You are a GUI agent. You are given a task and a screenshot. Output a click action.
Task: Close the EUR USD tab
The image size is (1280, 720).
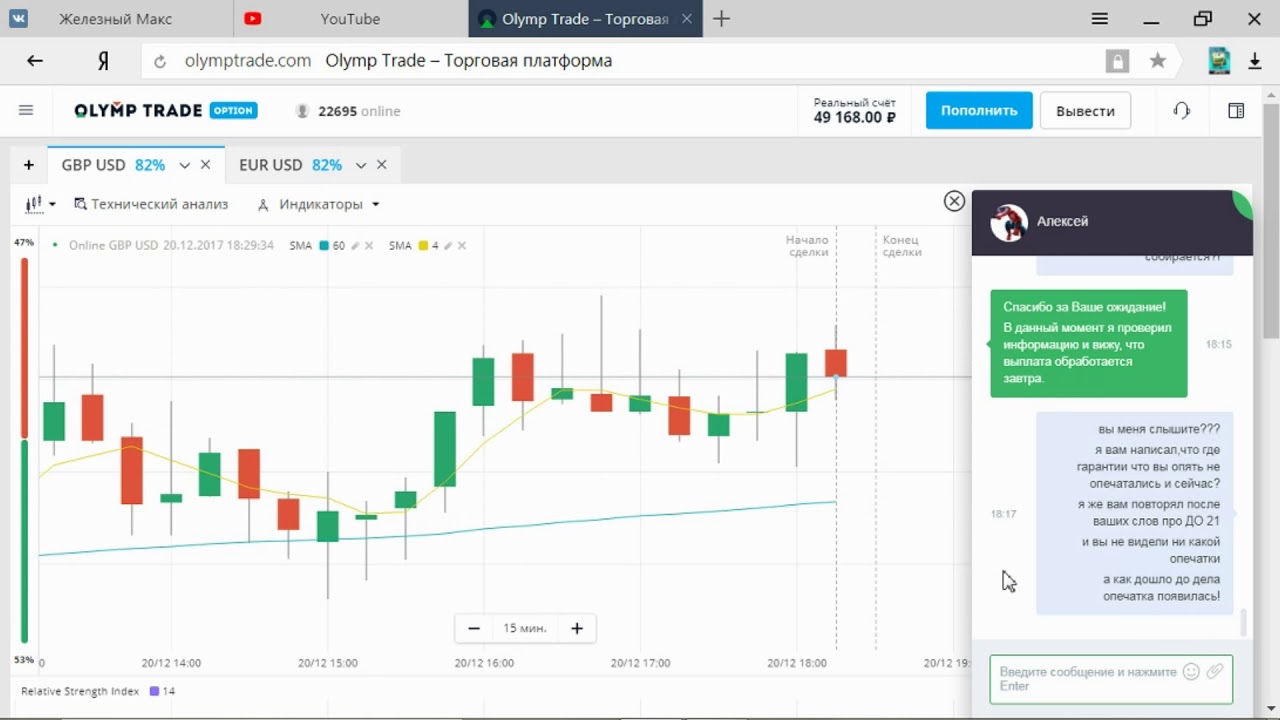[382, 165]
